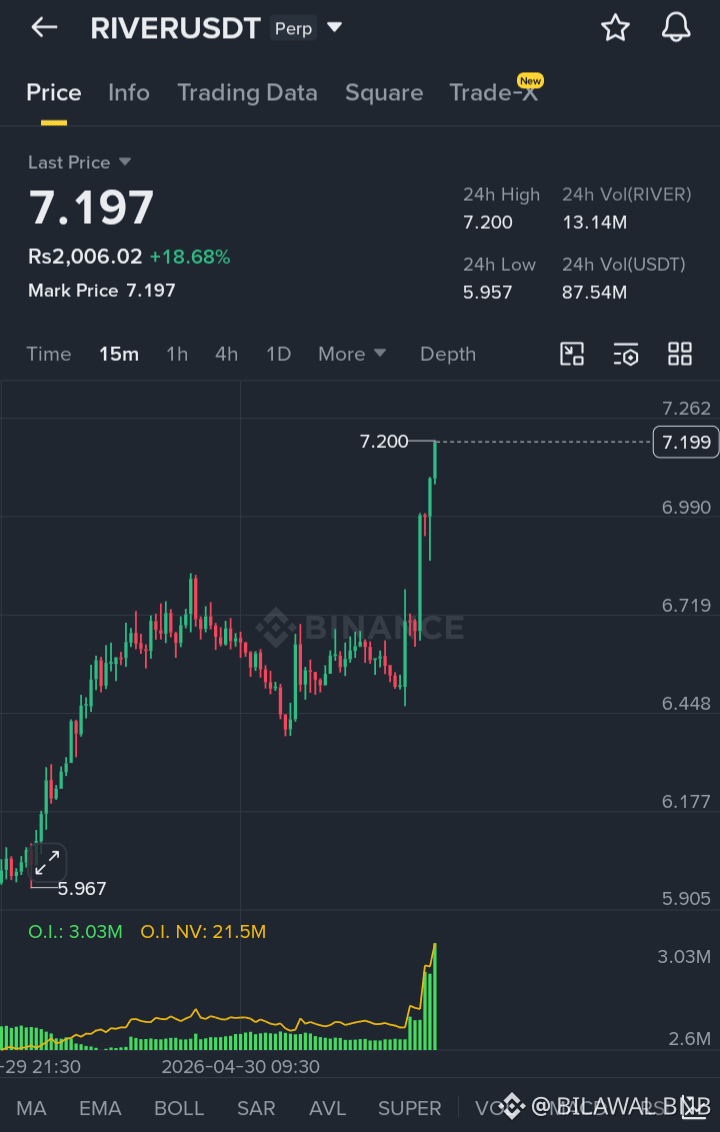The image size is (720, 1132).
Task: Toggle the MA indicator
Action: [31, 1107]
